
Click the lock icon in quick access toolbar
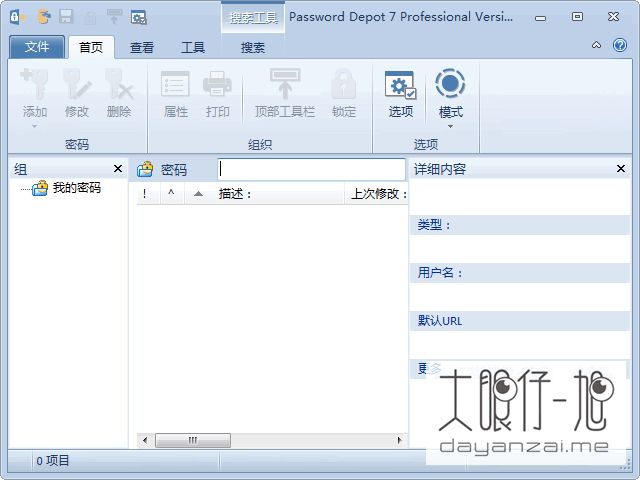pos(90,17)
